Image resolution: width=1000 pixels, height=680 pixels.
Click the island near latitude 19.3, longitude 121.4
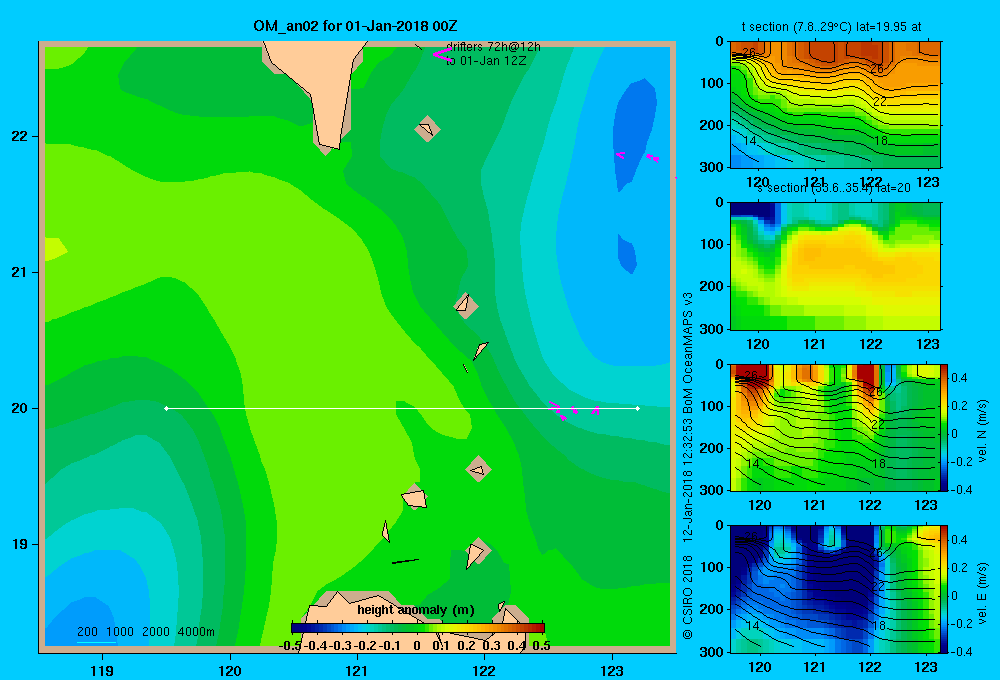coord(414,497)
